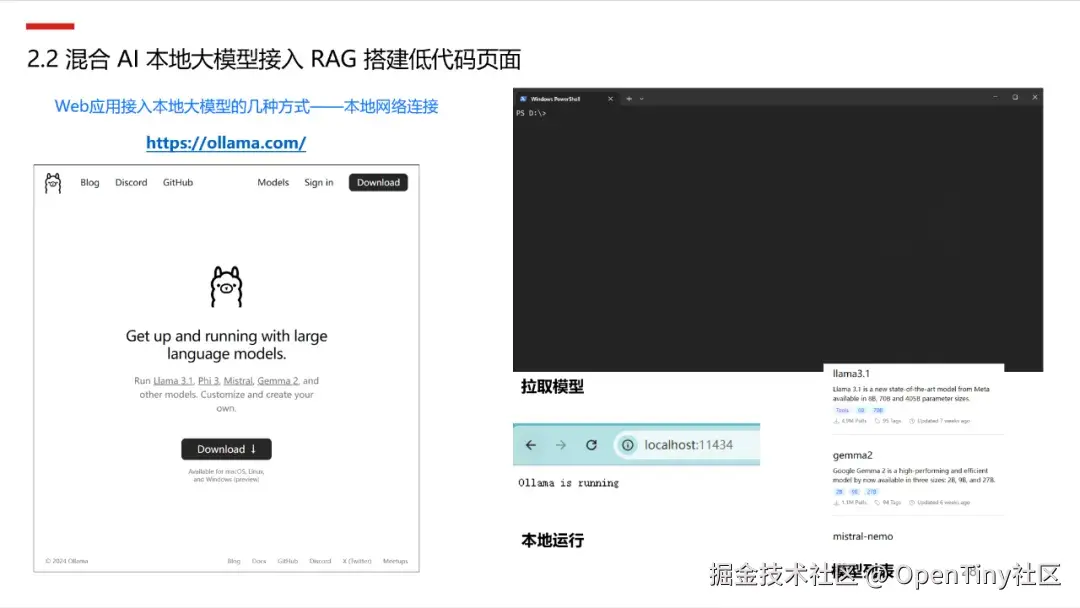Click the central Download button
This screenshot has width=1080, height=608.
pos(226,448)
